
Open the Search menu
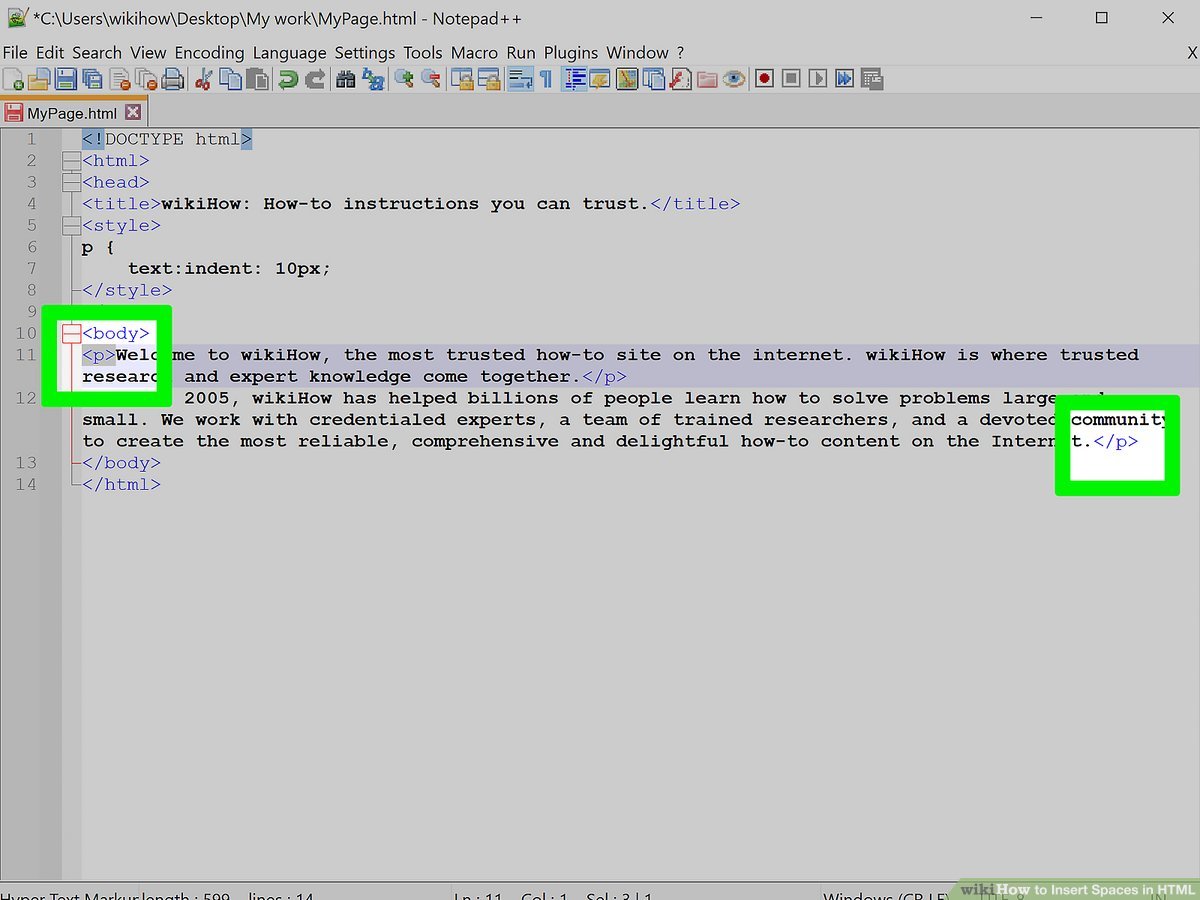click(97, 53)
